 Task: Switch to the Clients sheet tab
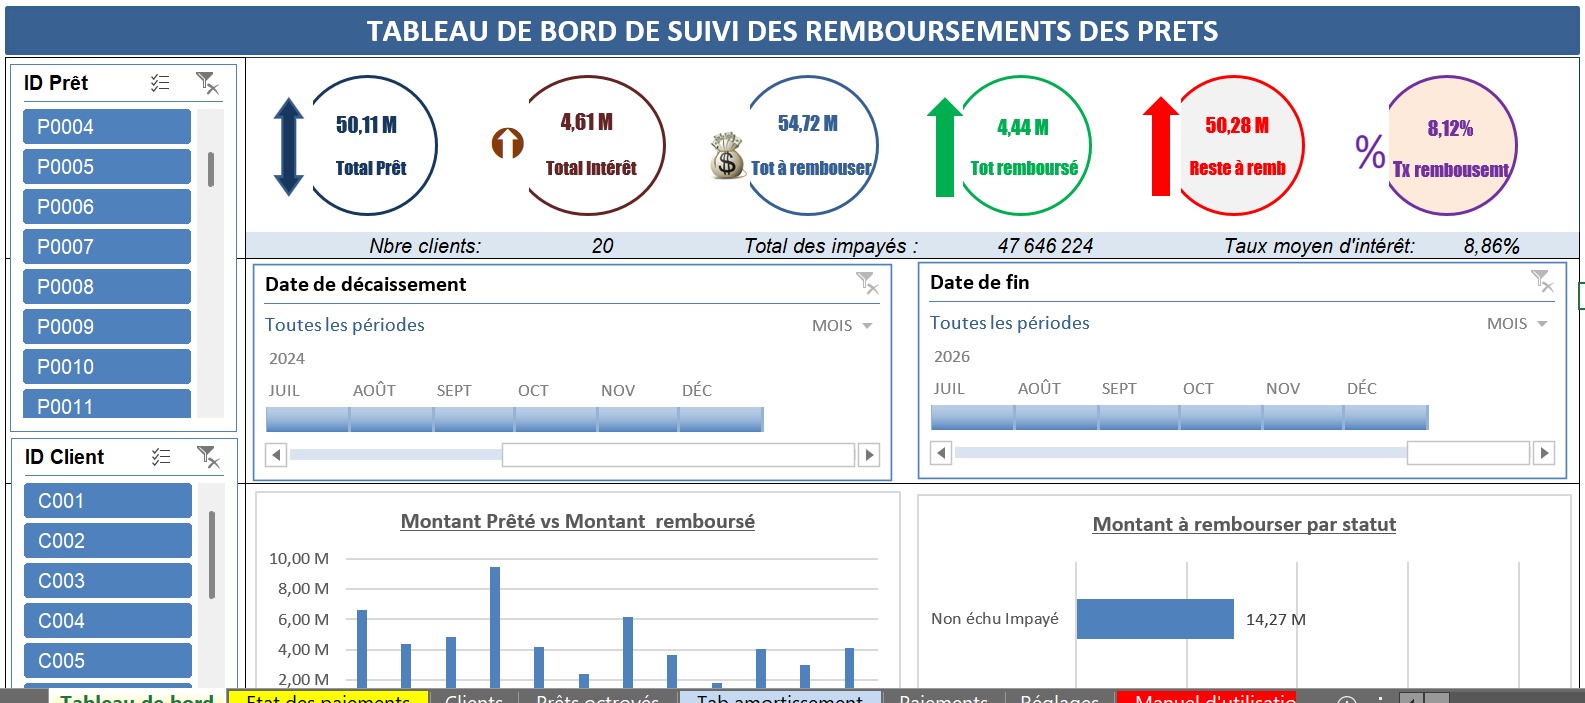point(474,697)
